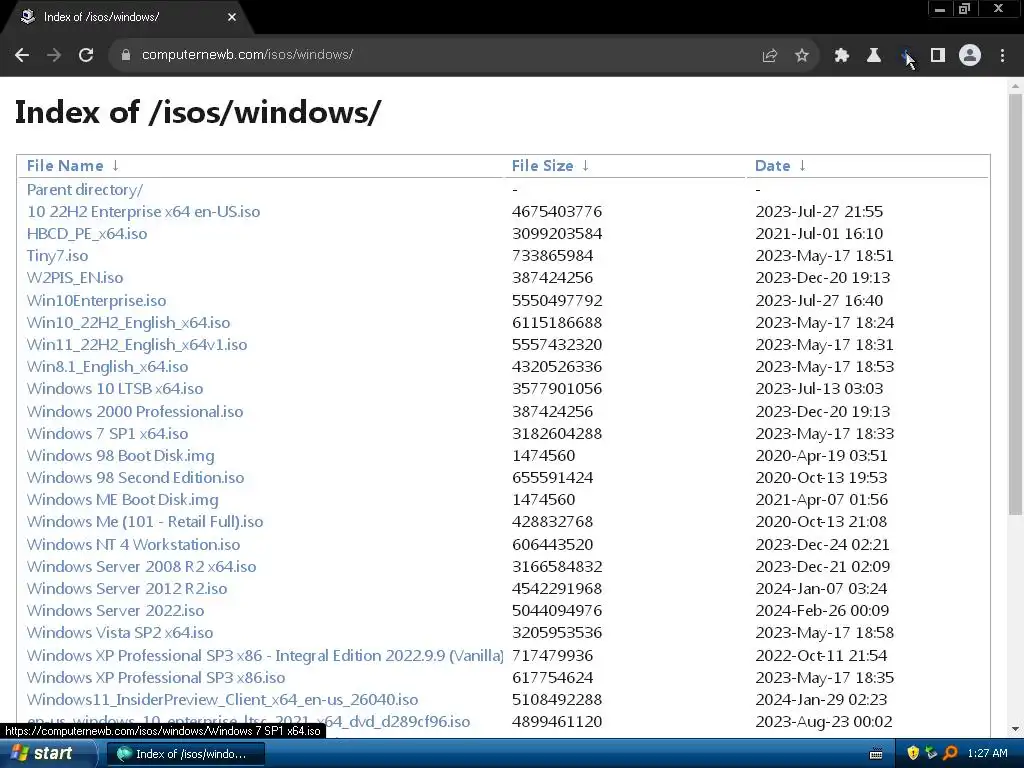
Task: Open Parent directory/ link
Action: [85, 190]
